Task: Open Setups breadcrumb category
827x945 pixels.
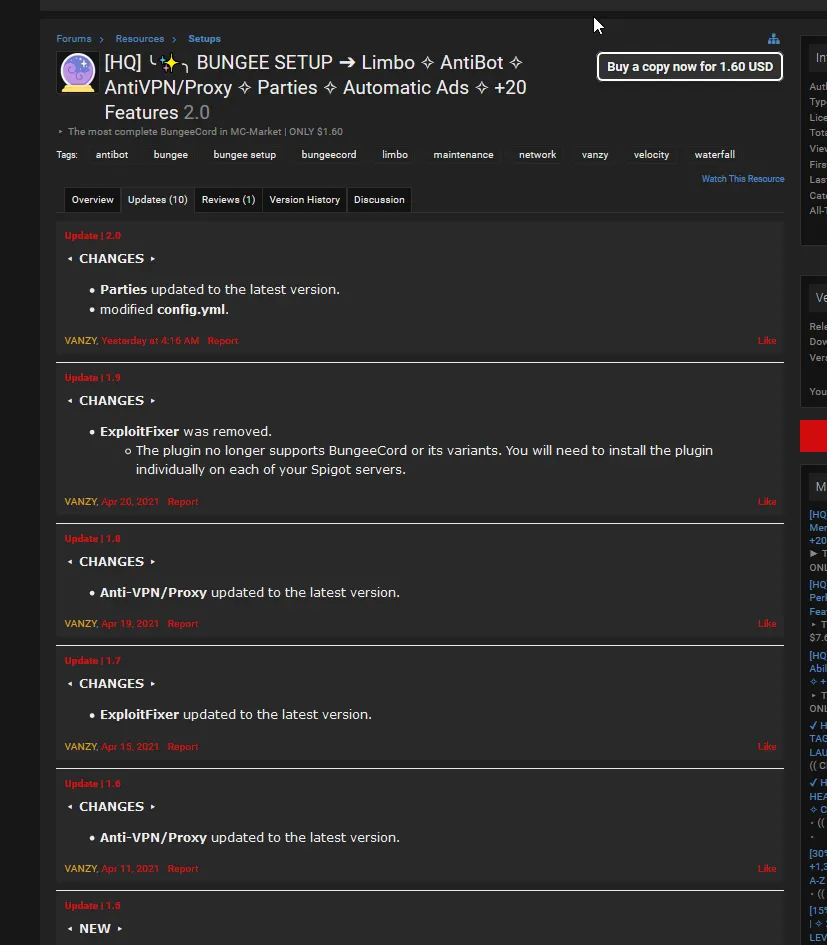Action: pyautogui.click(x=204, y=39)
